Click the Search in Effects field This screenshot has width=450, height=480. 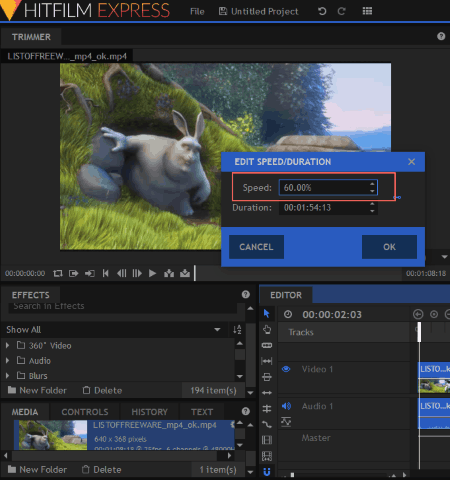[123, 306]
